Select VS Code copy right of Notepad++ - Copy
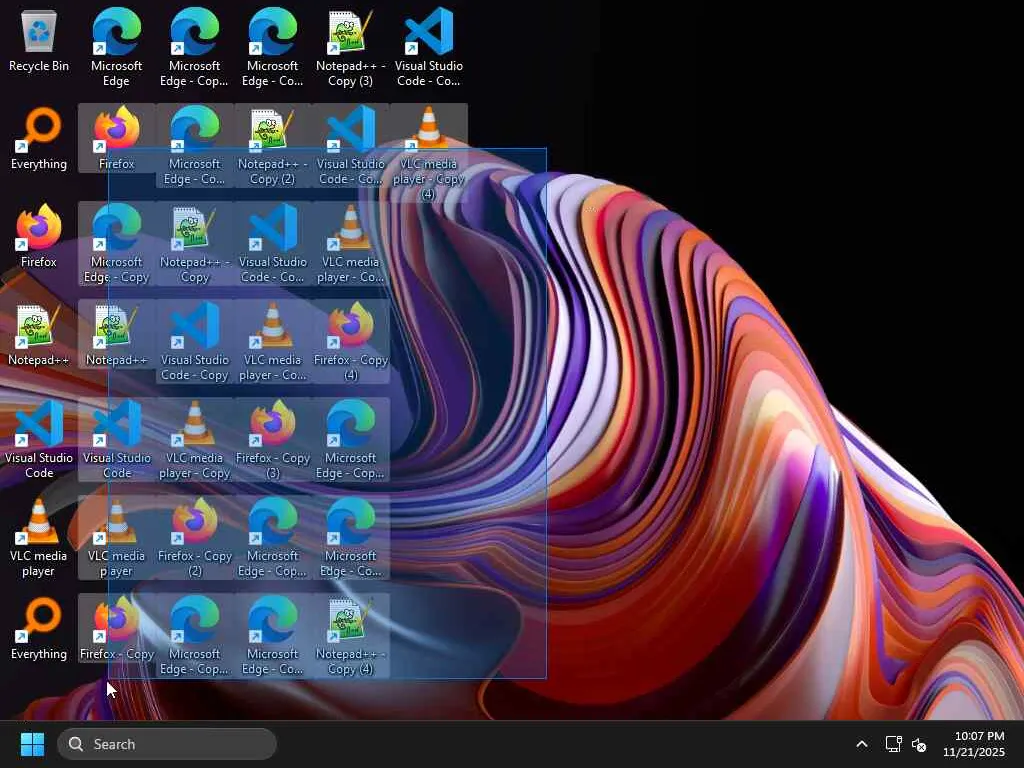Image resolution: width=1024 pixels, height=768 pixels. point(272,243)
